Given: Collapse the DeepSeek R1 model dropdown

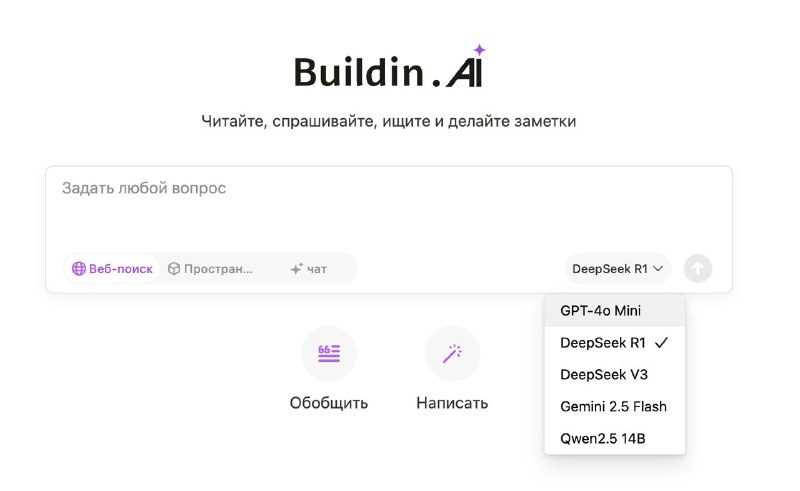Looking at the screenshot, I should 617,268.
